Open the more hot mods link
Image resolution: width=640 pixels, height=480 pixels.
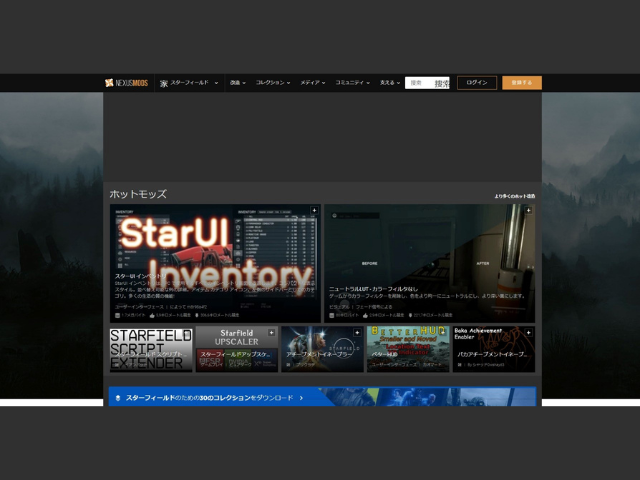coord(514,196)
